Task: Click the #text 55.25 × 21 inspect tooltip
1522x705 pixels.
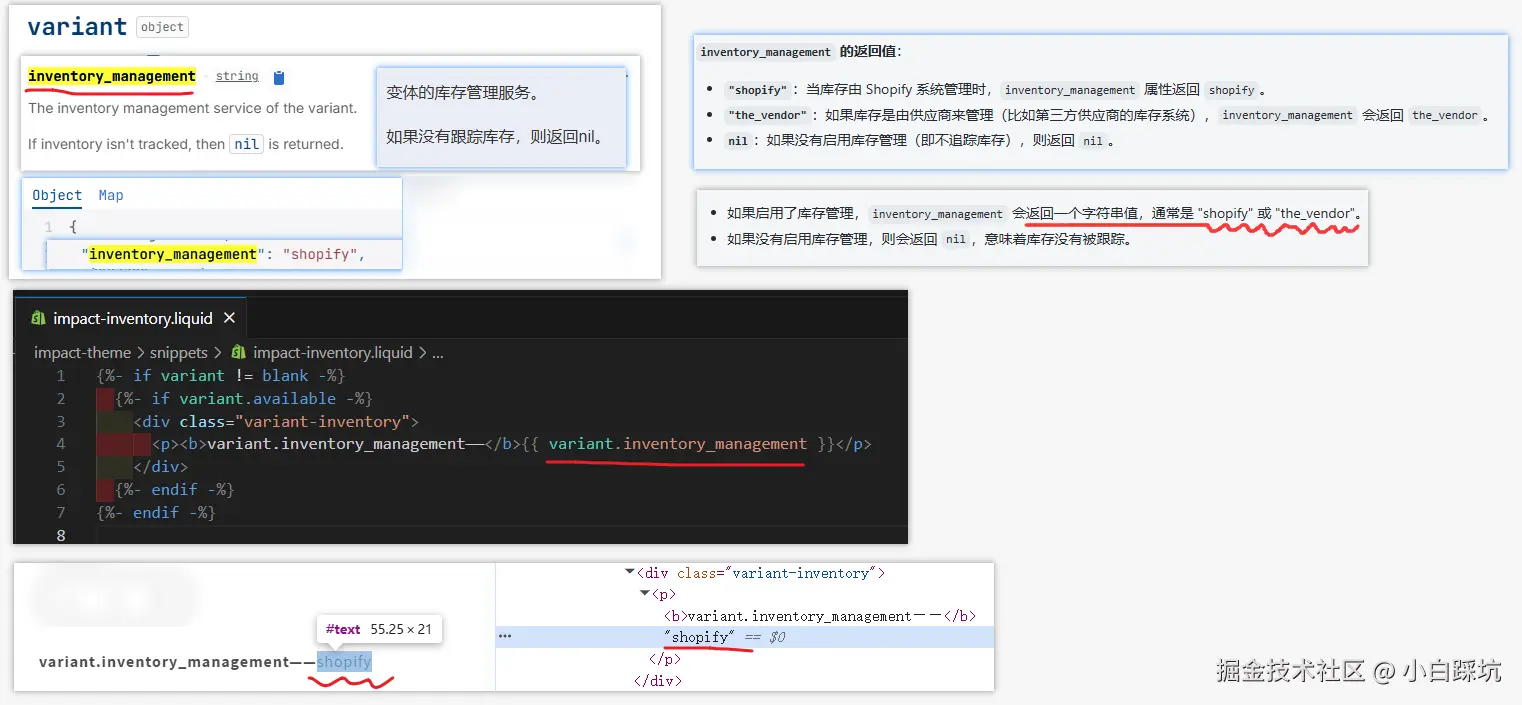Action: pos(379,629)
